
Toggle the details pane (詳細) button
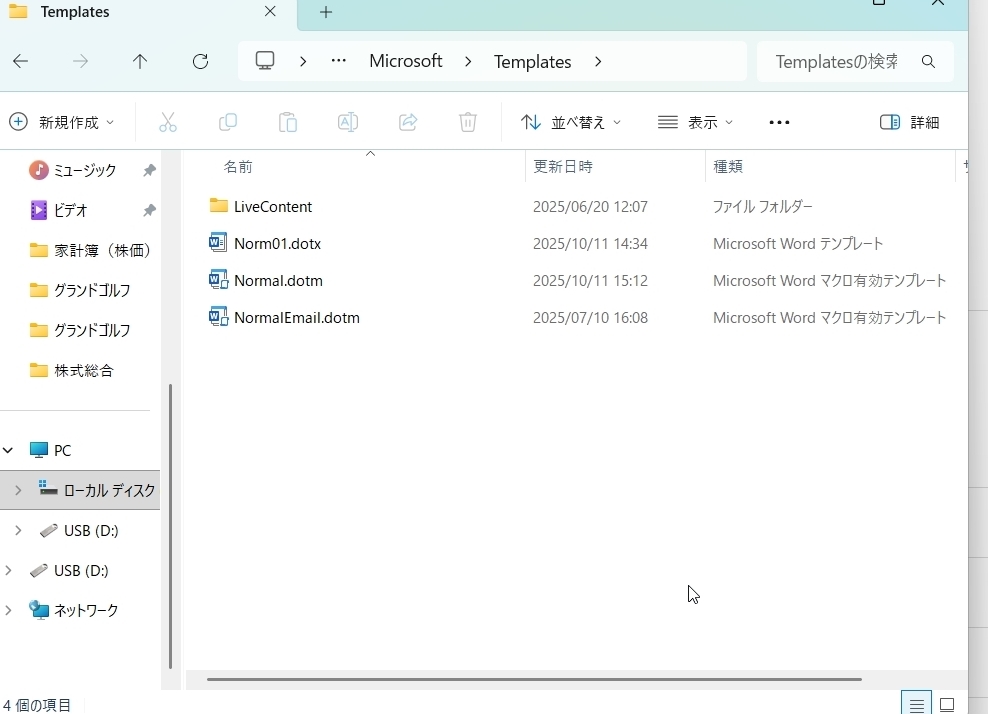[909, 122]
